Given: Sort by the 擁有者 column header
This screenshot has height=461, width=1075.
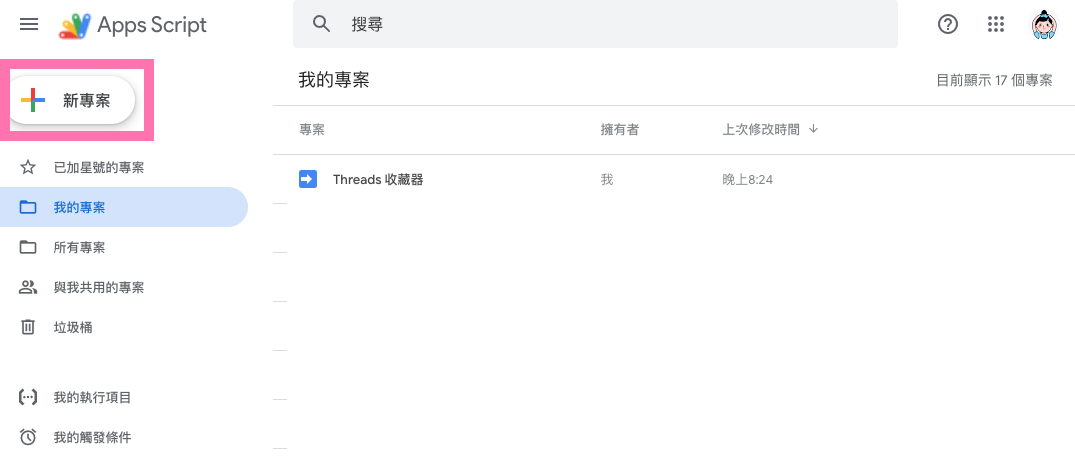Looking at the screenshot, I should pos(620,130).
